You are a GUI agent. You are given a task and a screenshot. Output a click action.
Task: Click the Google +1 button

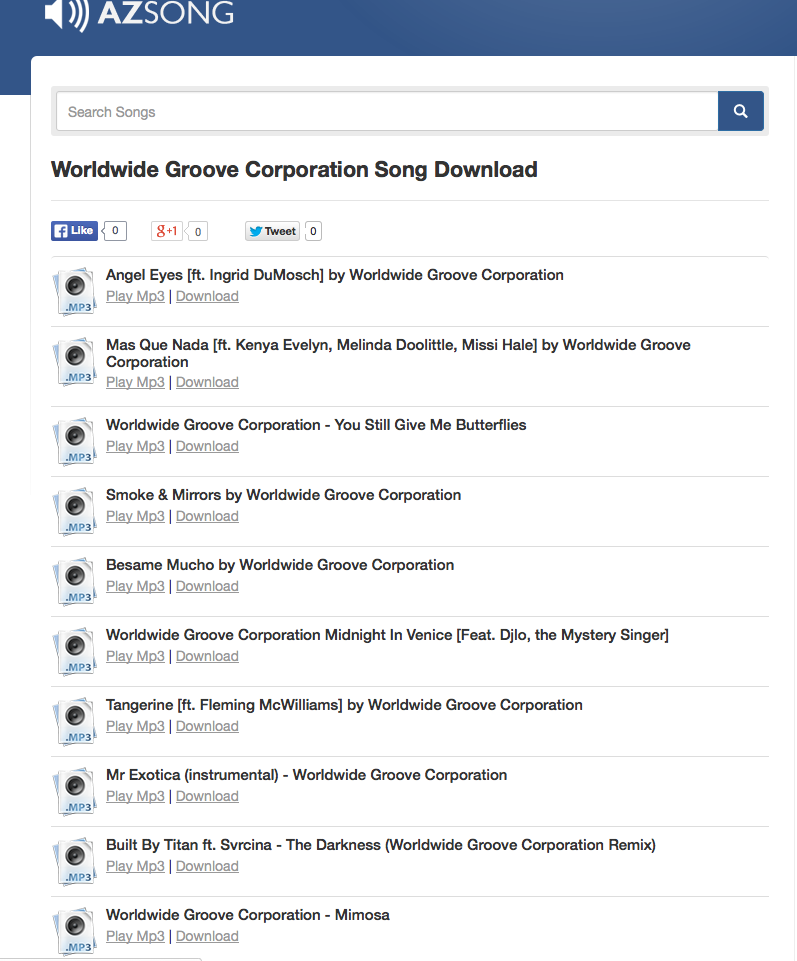(x=167, y=231)
